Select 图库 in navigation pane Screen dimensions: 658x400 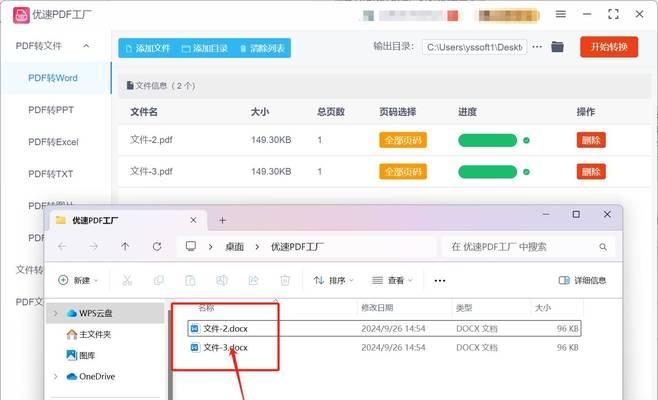[81, 355]
